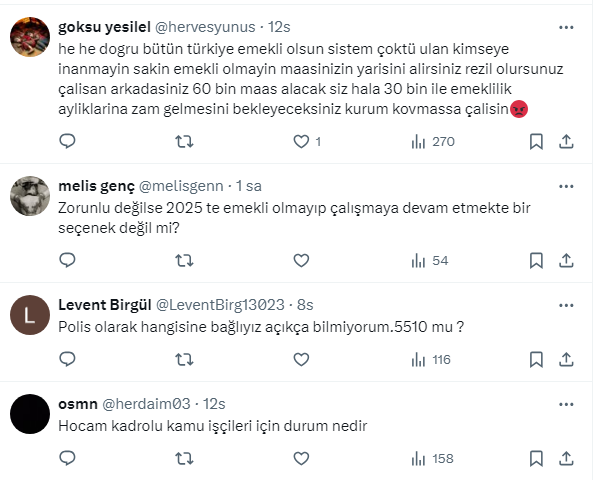
Task: Reply to Levent Birgül's tweet
Action: pyautogui.click(x=68, y=360)
